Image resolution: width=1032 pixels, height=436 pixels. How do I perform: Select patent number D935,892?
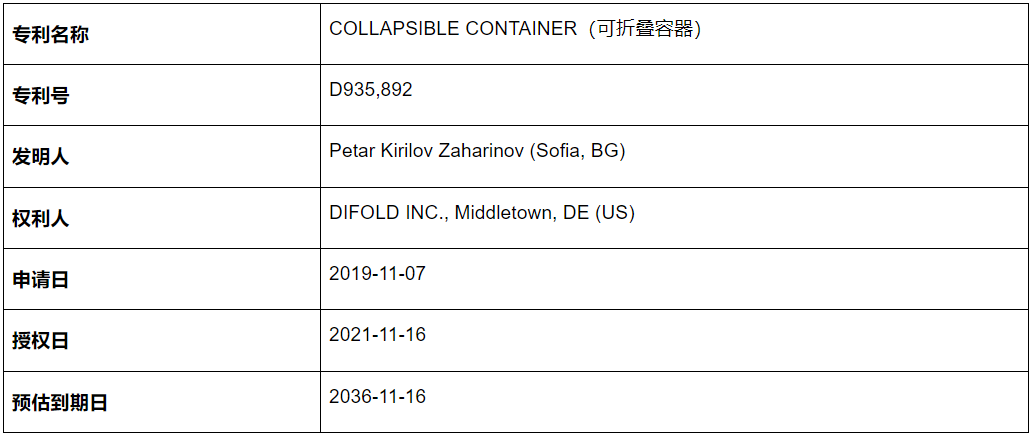[x=371, y=90]
